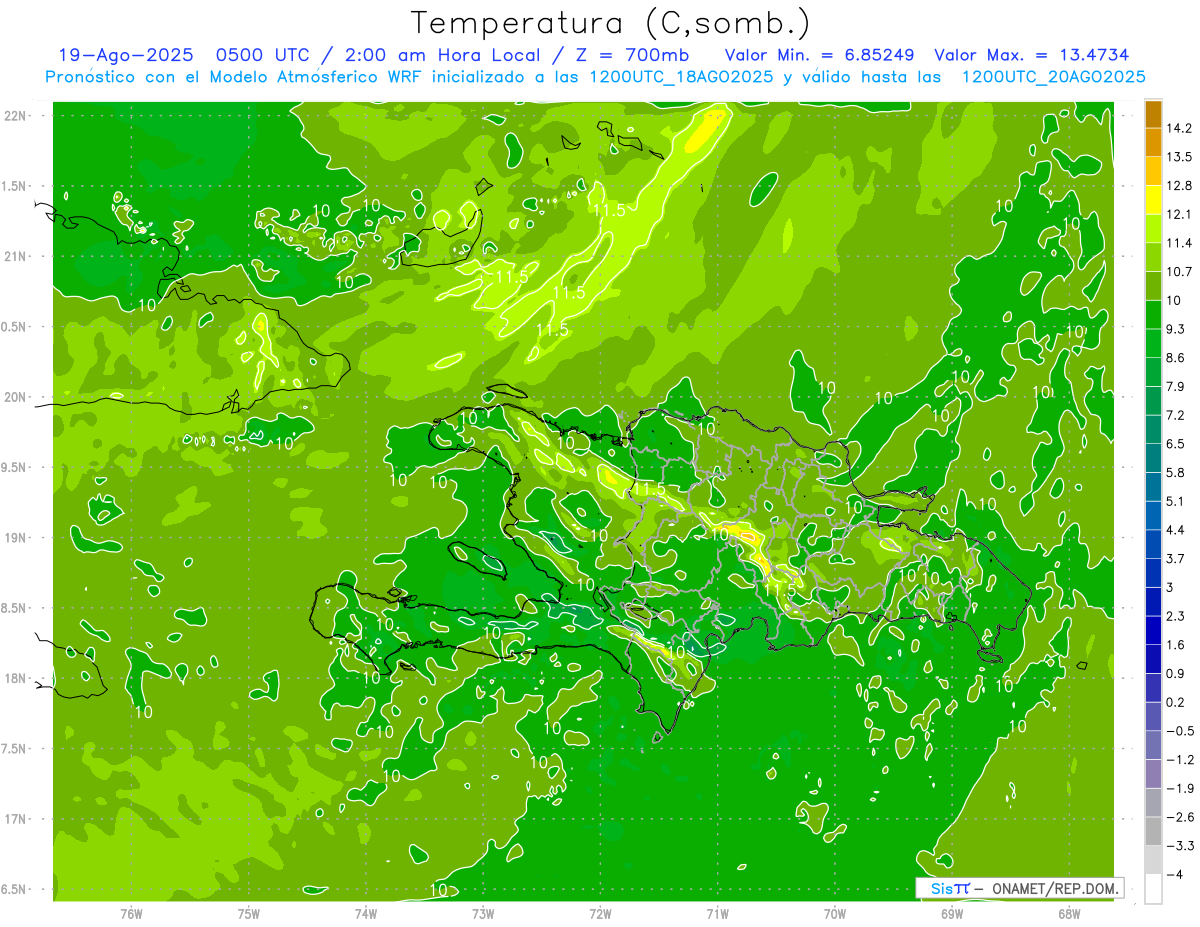Viewport: 1200px width, 927px height.
Task: Click the yellow swatch between 12.1 and 12.8
Action: [1154, 200]
